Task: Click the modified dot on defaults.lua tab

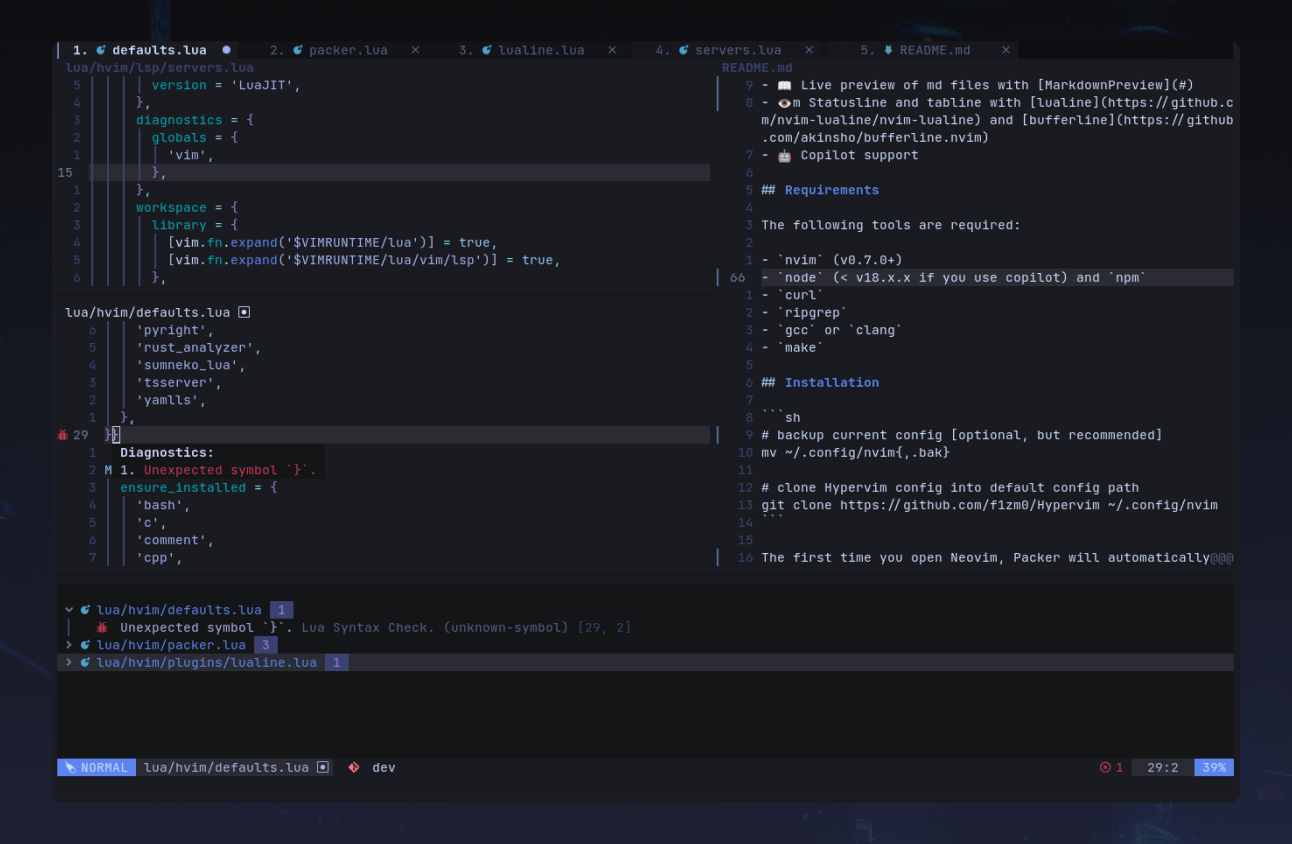Action: click(x=226, y=49)
